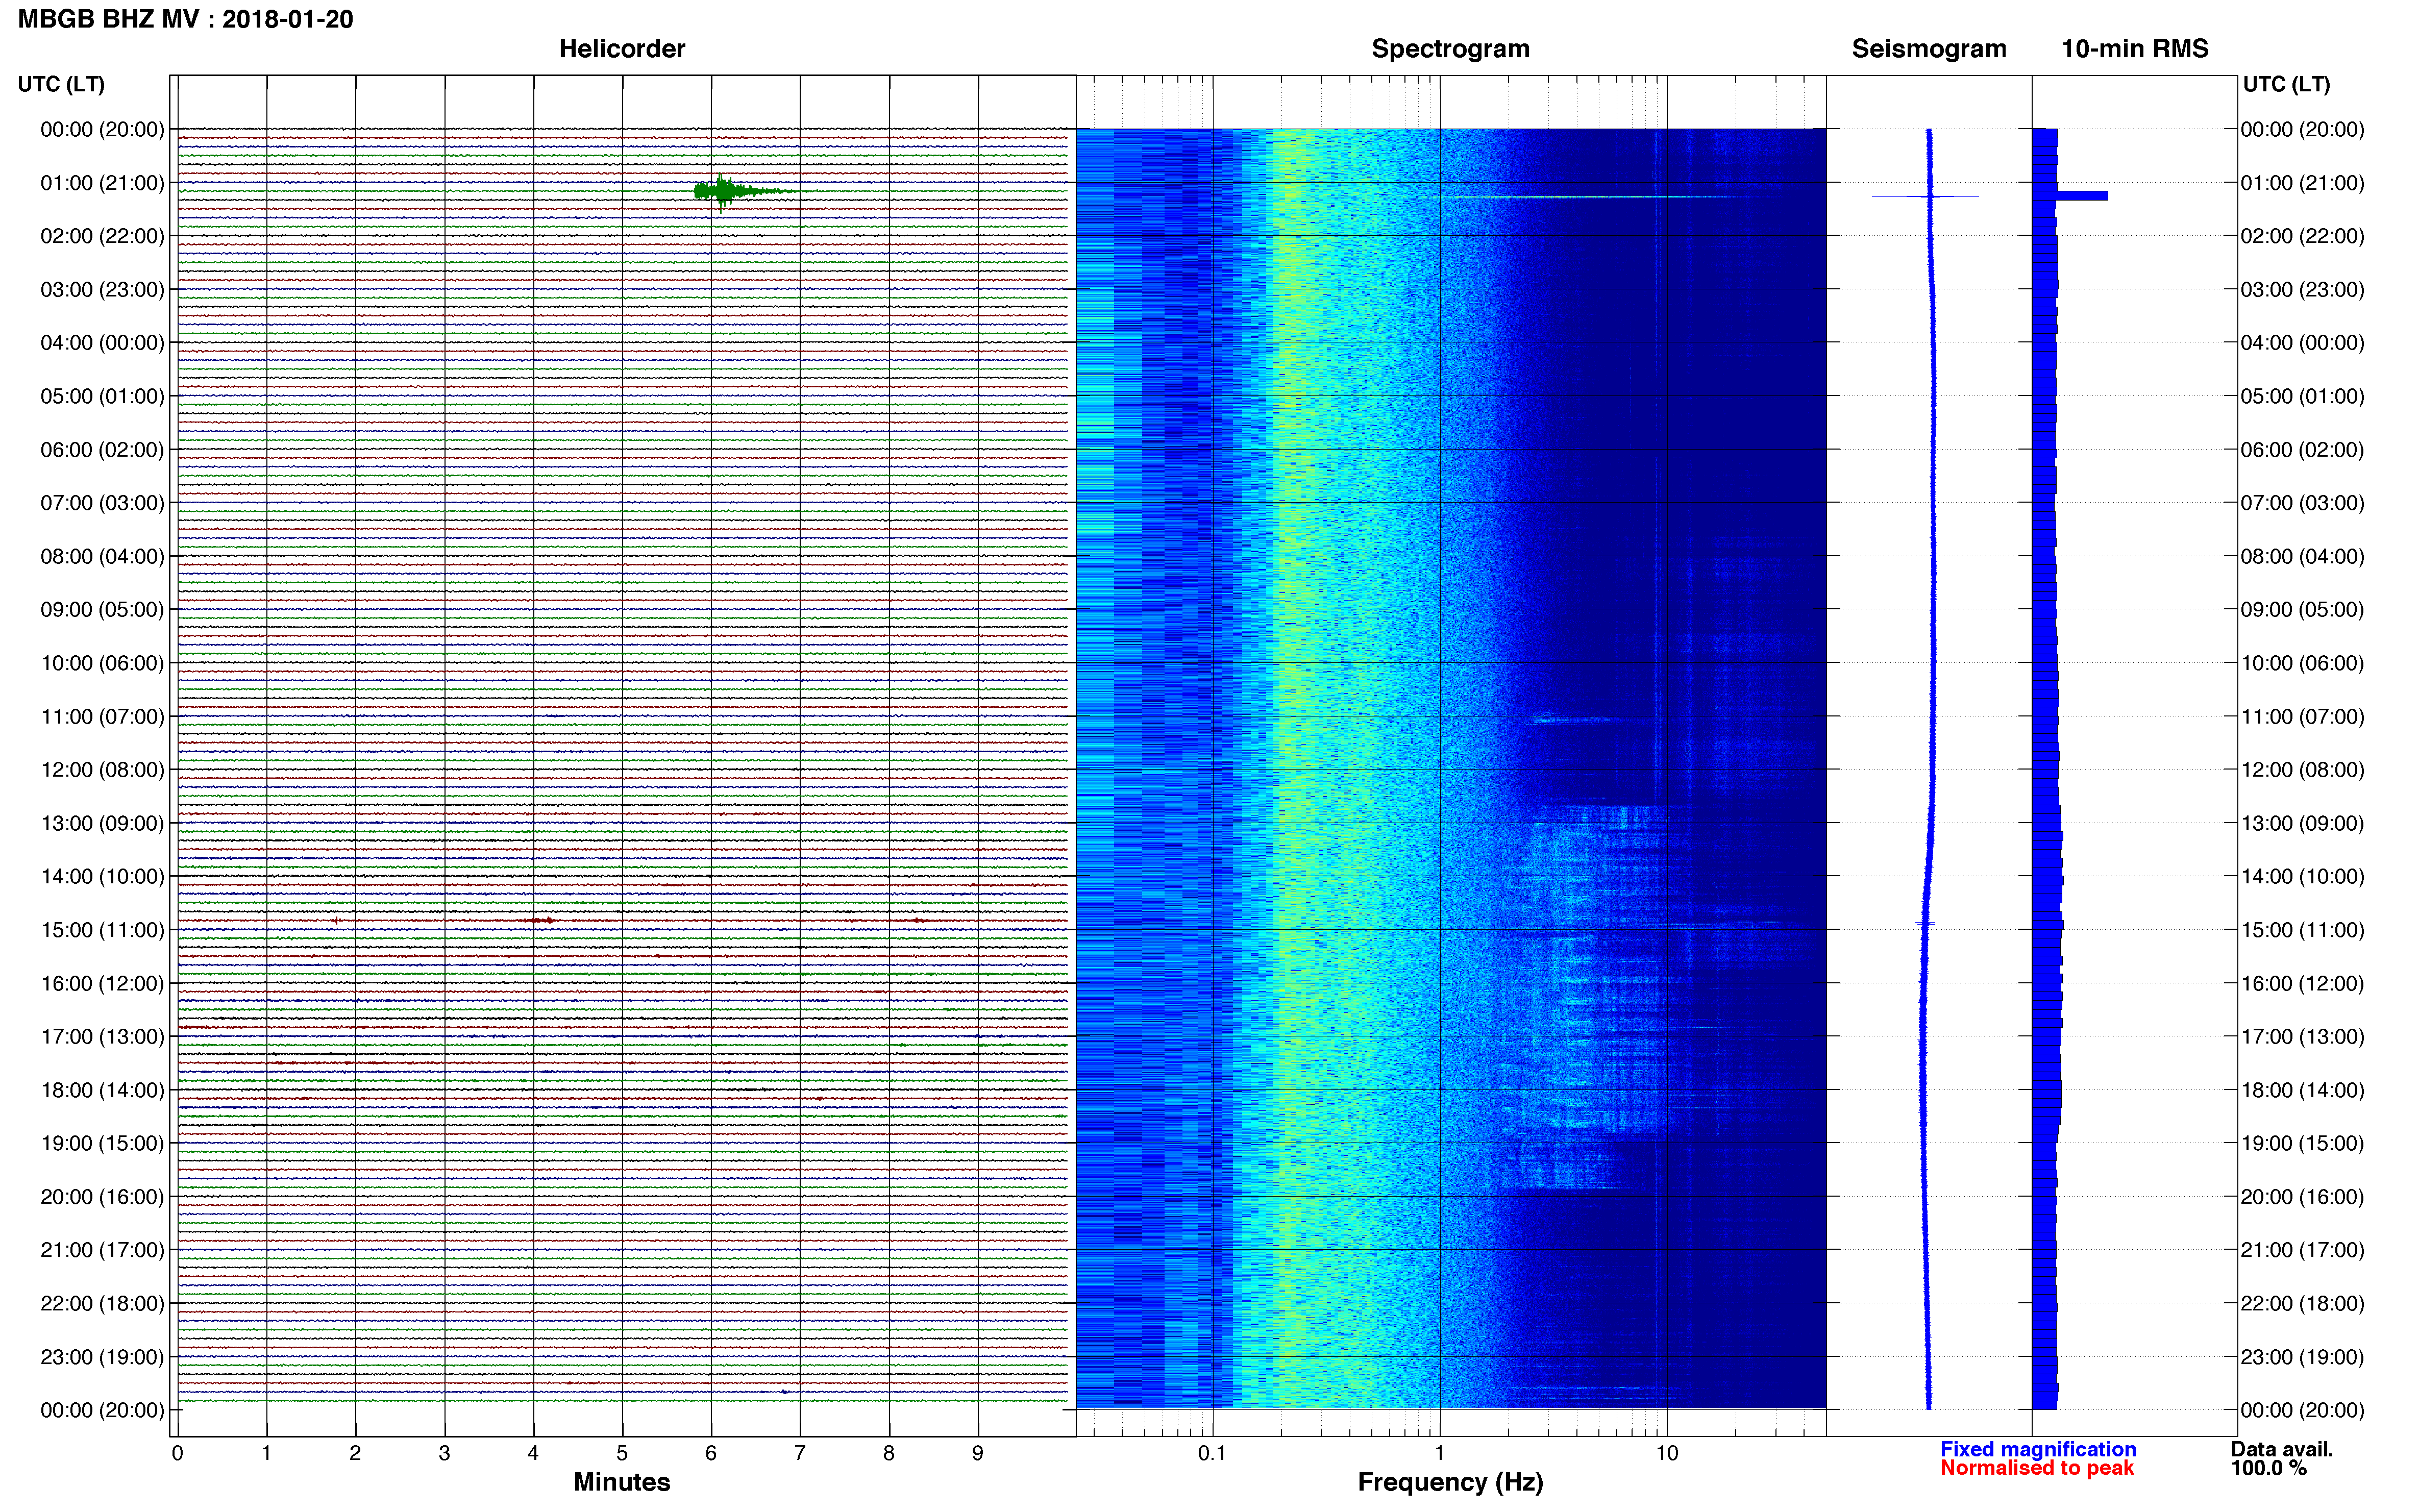Click right axis label 07:00 (03:00)

2302,503
